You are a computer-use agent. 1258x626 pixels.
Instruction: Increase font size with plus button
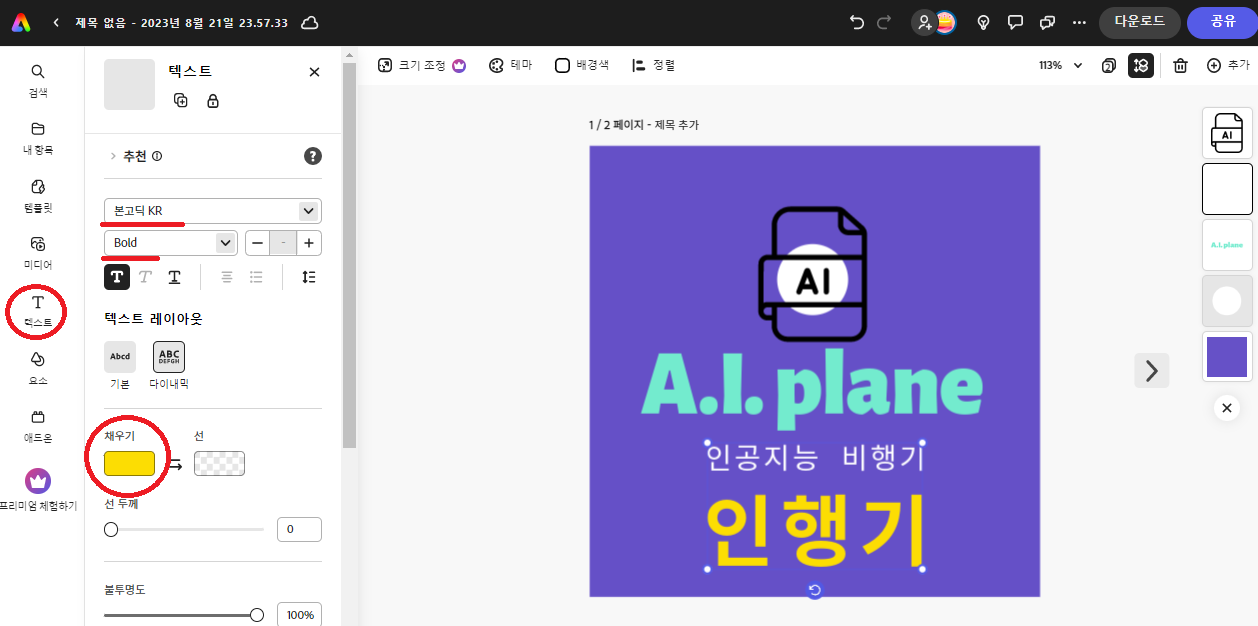(x=310, y=243)
